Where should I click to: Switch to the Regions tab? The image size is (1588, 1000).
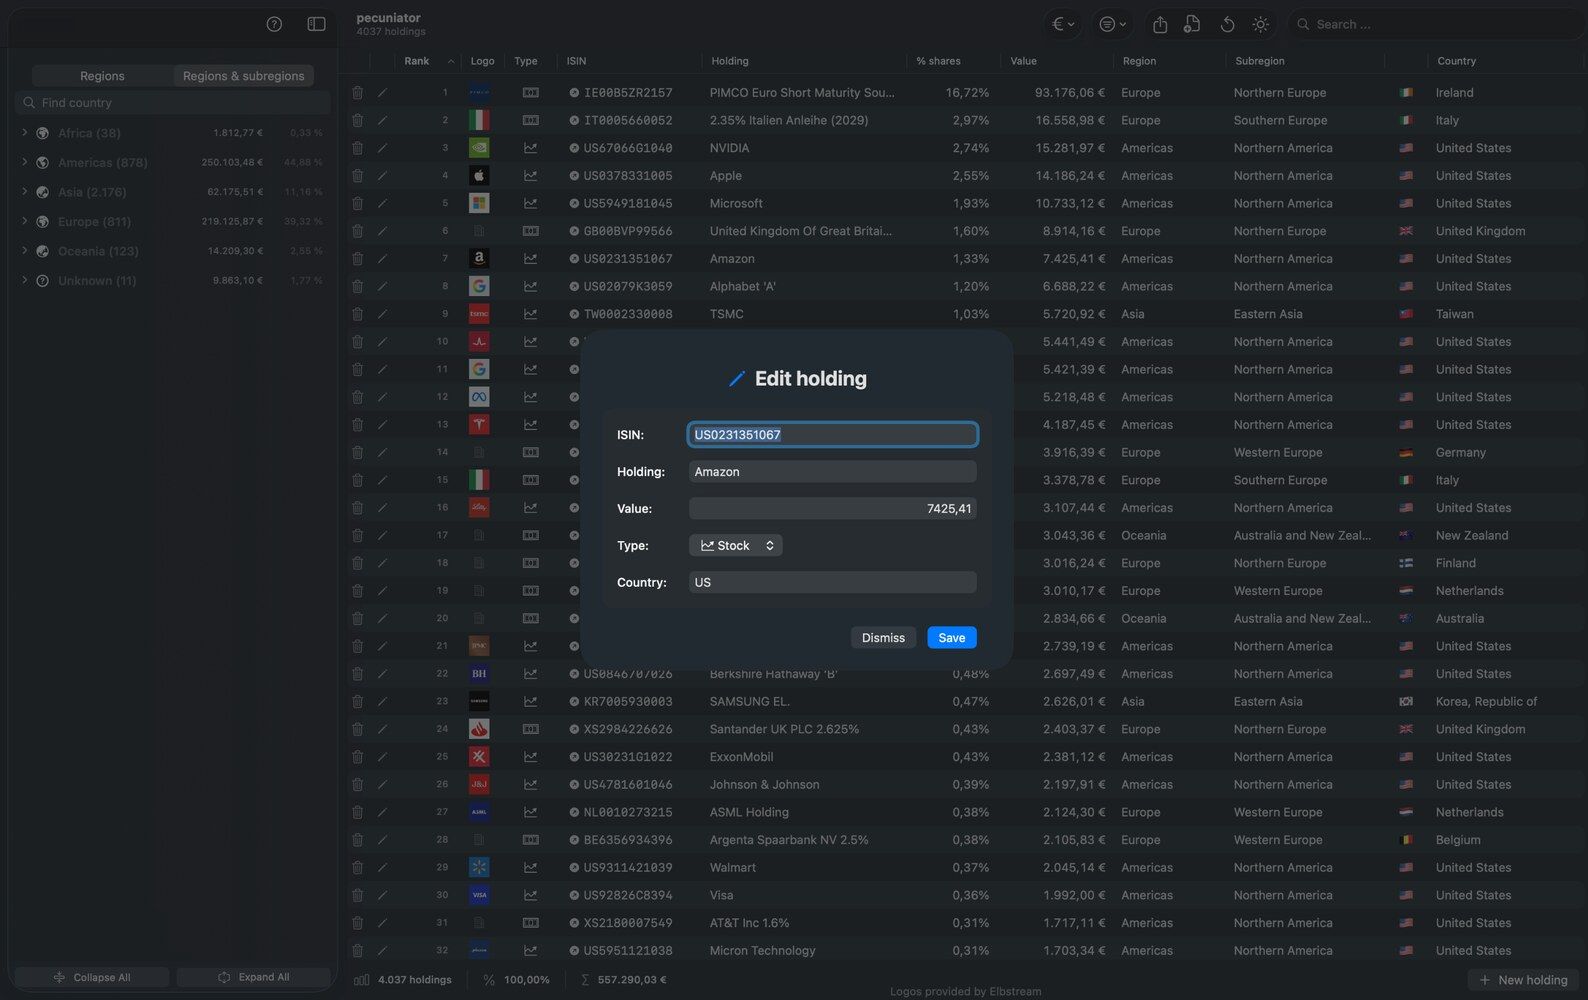(102, 76)
